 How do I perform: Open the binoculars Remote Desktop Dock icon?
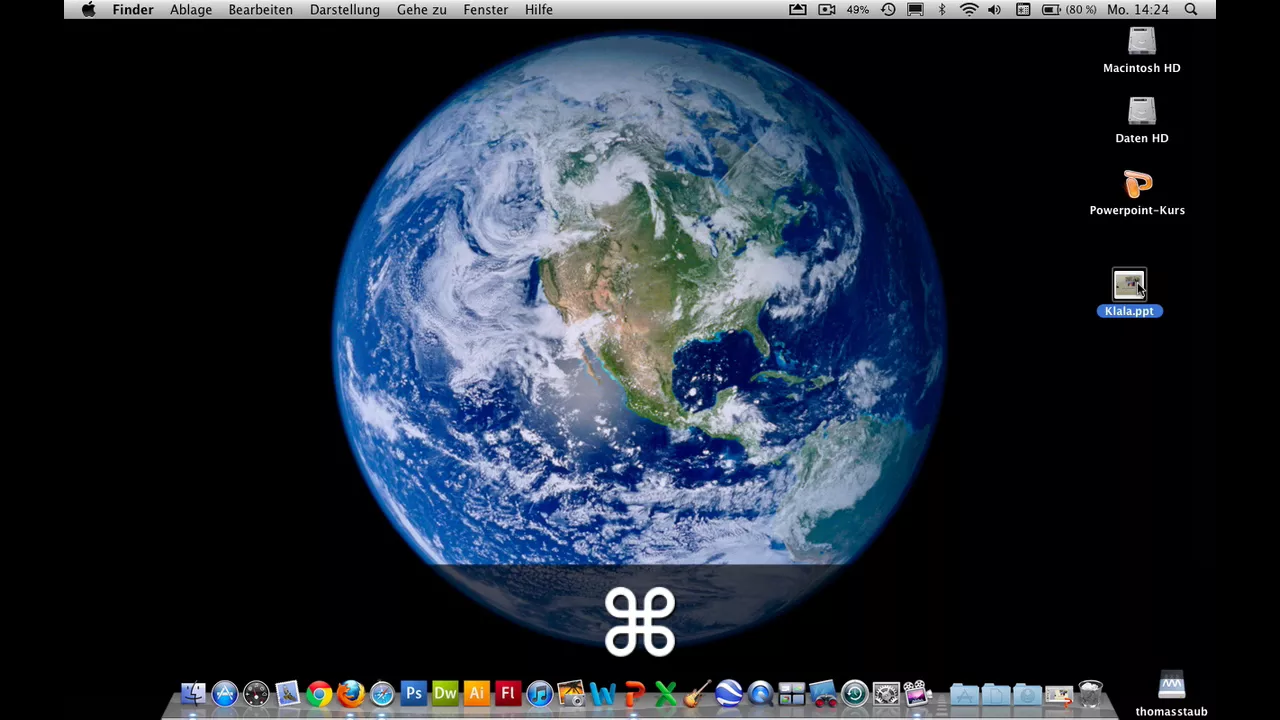point(823,693)
